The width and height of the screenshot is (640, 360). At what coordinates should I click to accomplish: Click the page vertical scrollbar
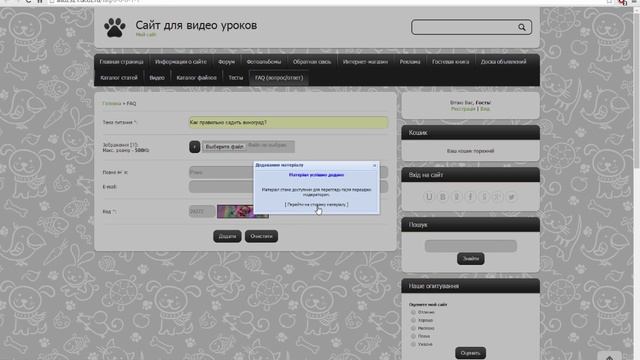pos(636,184)
